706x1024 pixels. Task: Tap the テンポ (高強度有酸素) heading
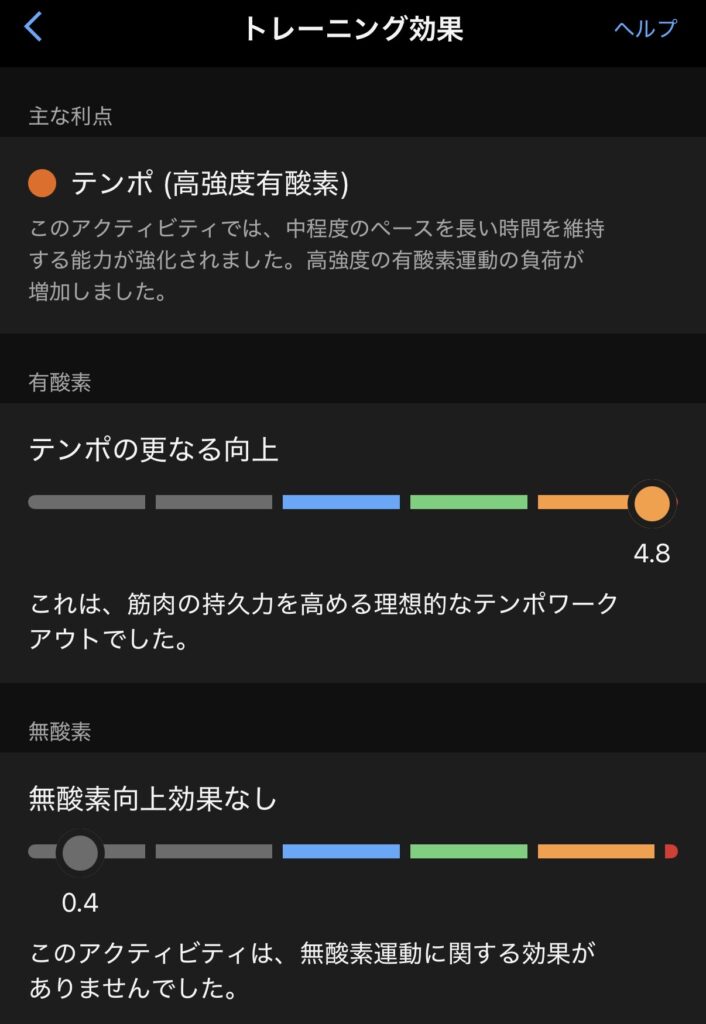[x=210, y=184]
